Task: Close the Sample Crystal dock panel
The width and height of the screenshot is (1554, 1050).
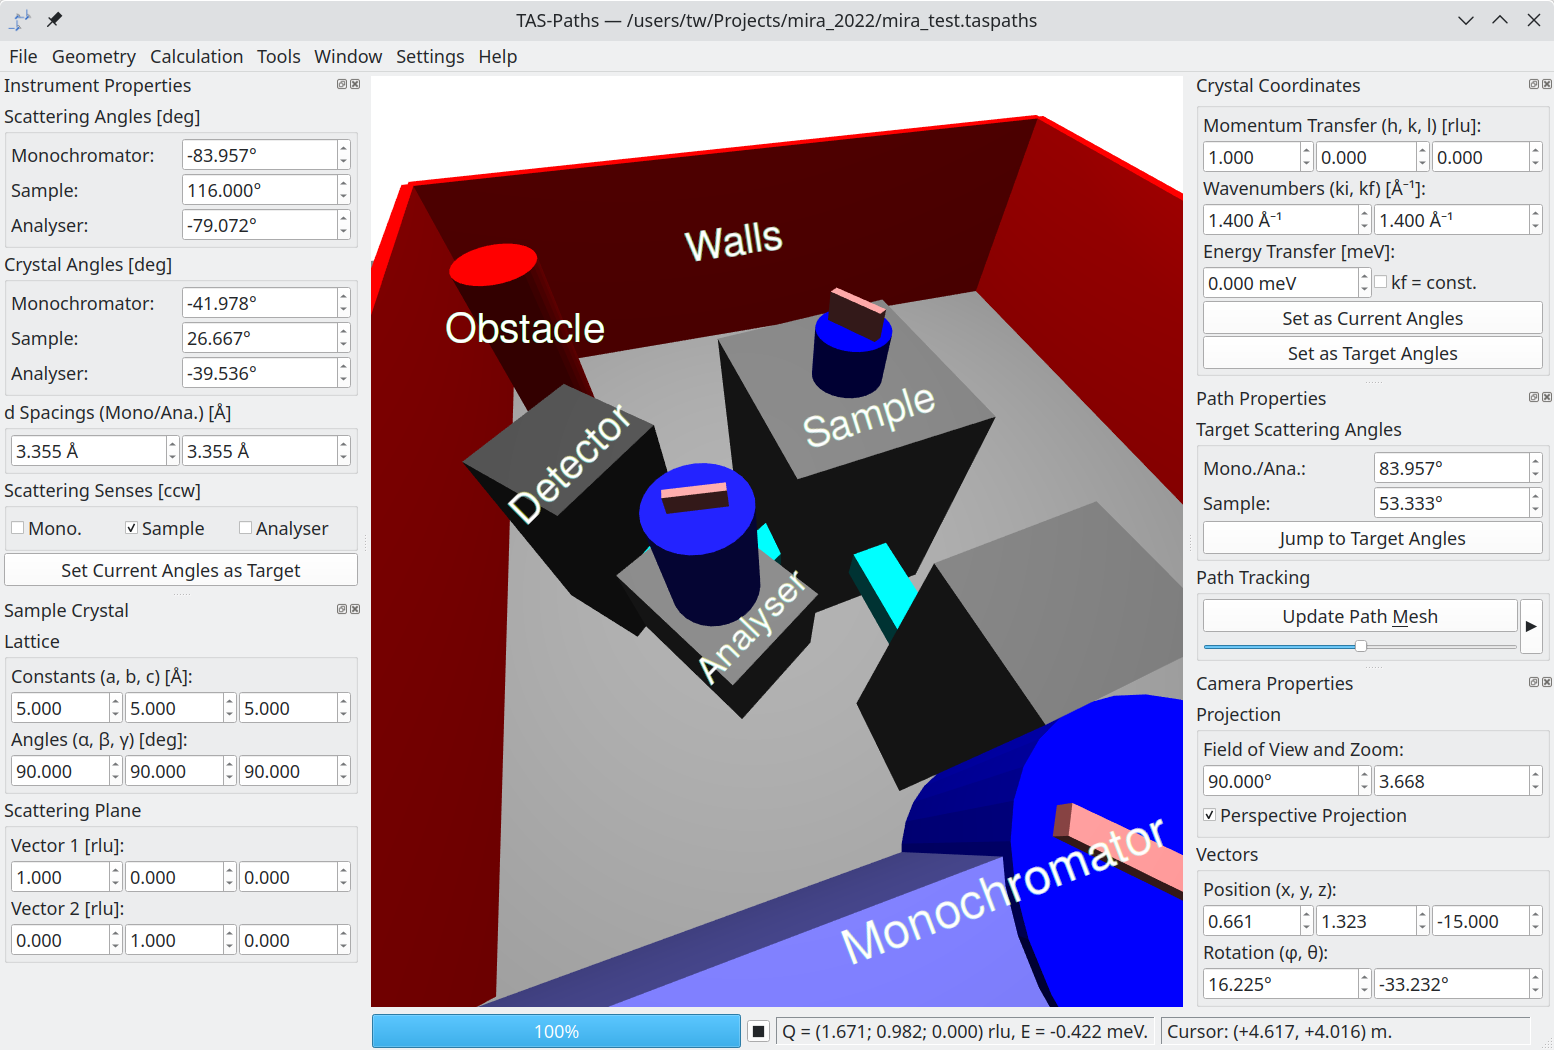Action: pos(355,609)
